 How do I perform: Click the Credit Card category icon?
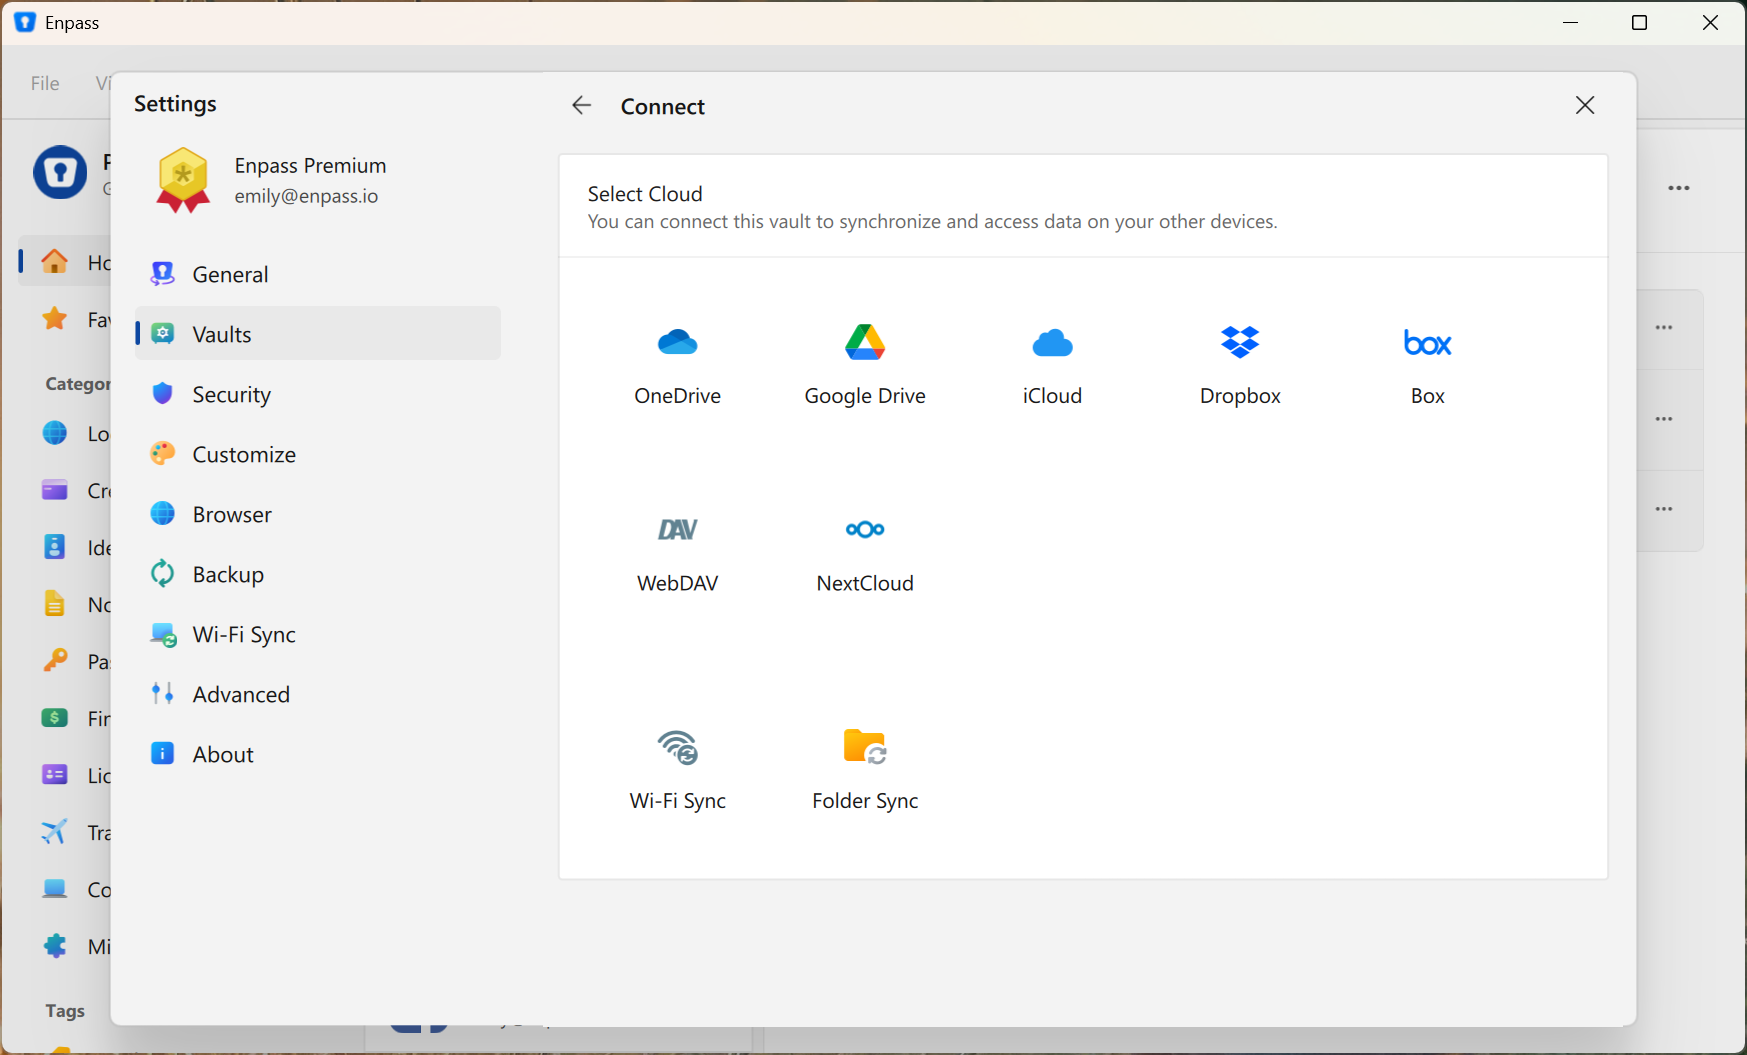pos(54,490)
